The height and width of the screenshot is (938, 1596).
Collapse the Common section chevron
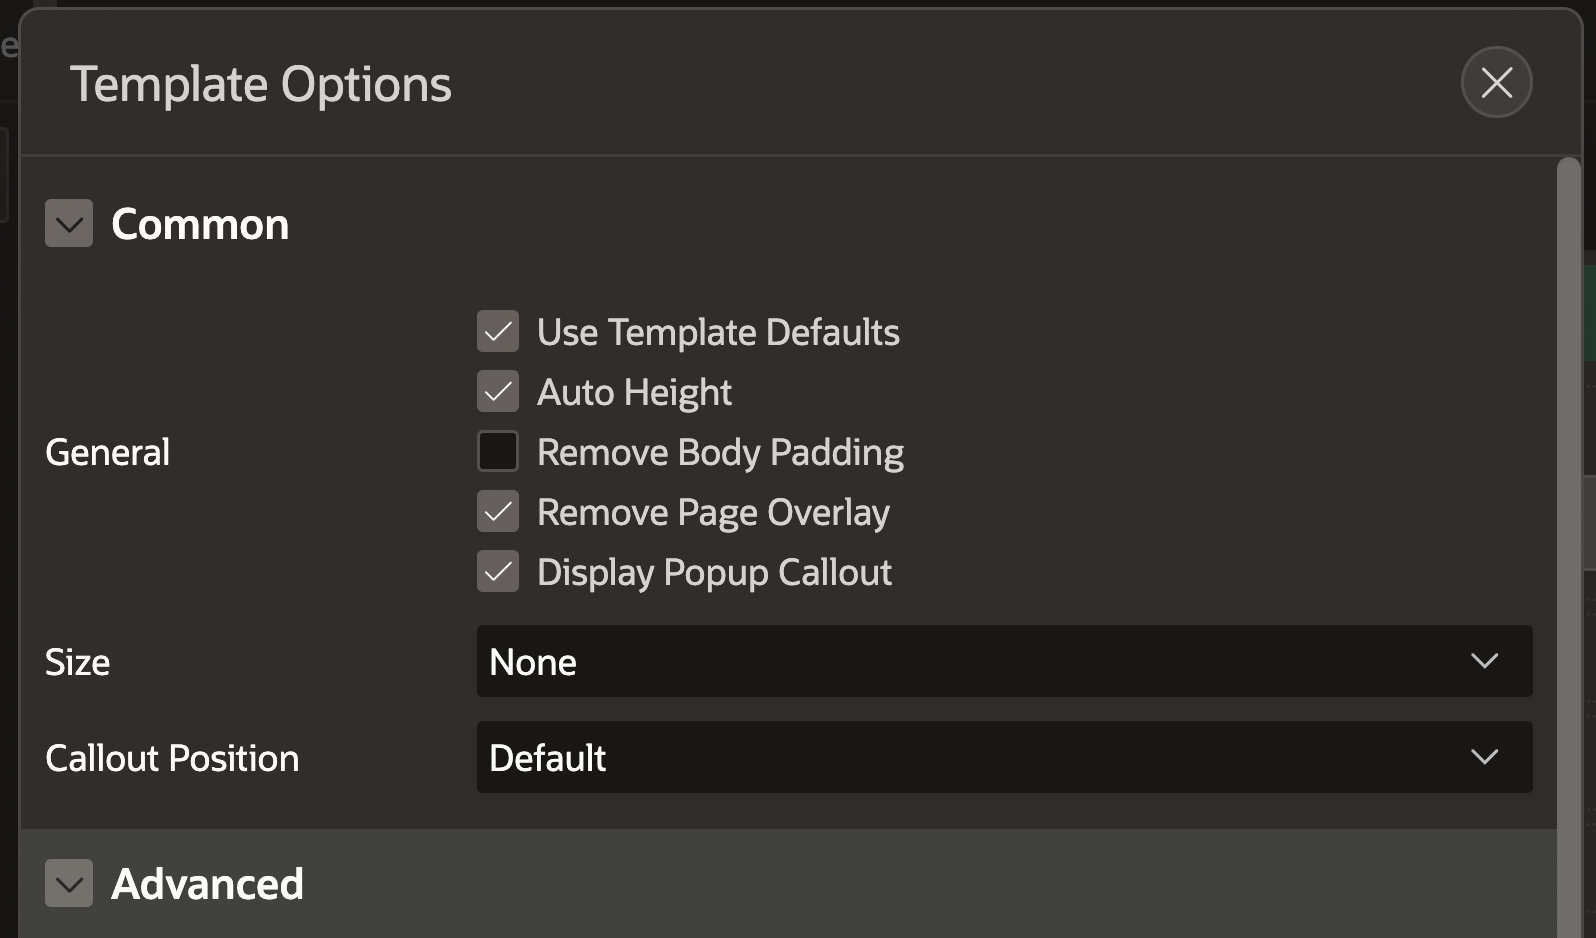69,223
